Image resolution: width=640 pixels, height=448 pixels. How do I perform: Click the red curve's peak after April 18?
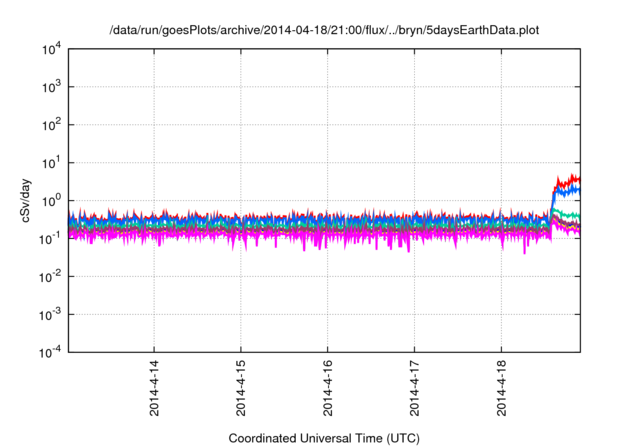(x=573, y=177)
